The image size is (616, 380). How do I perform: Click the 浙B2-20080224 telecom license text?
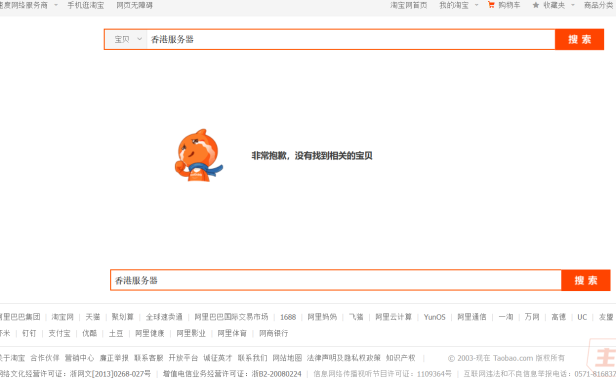tap(276, 374)
